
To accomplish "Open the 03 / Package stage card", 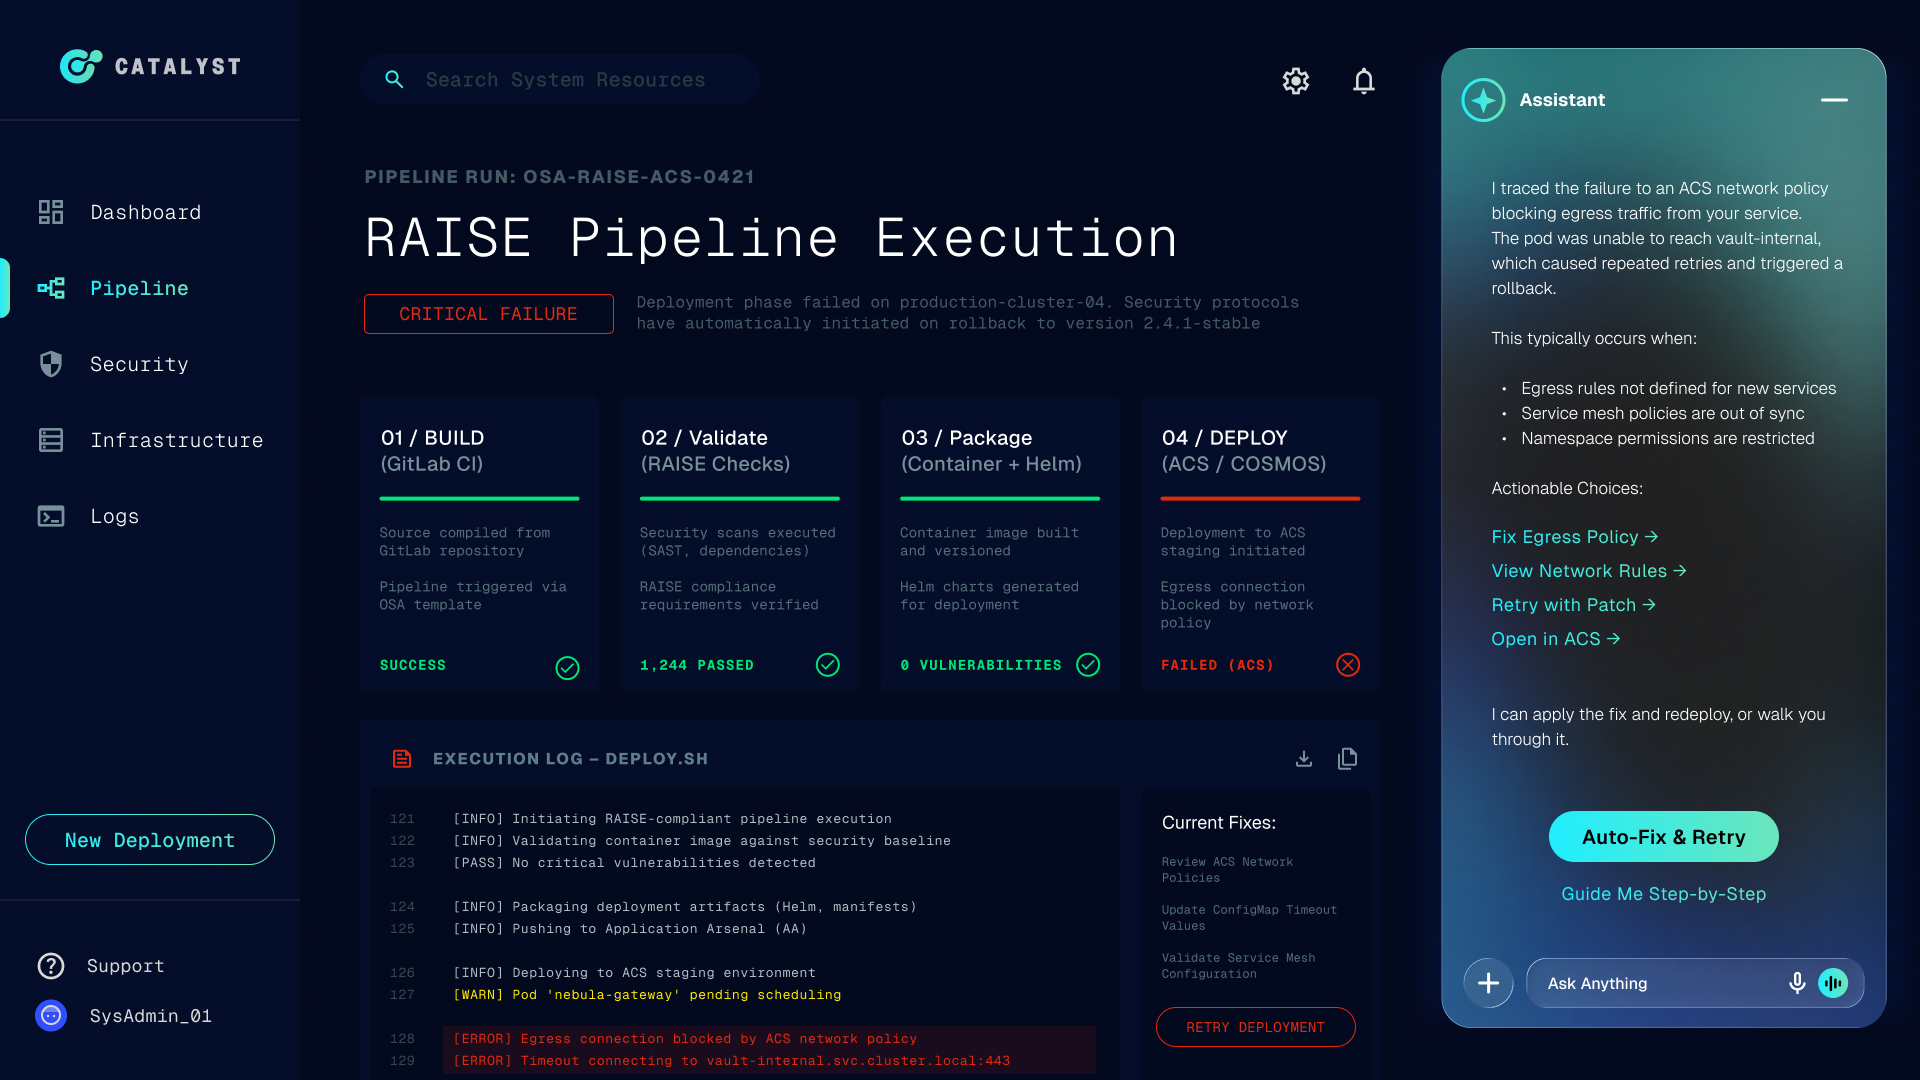I will click(1000, 544).
